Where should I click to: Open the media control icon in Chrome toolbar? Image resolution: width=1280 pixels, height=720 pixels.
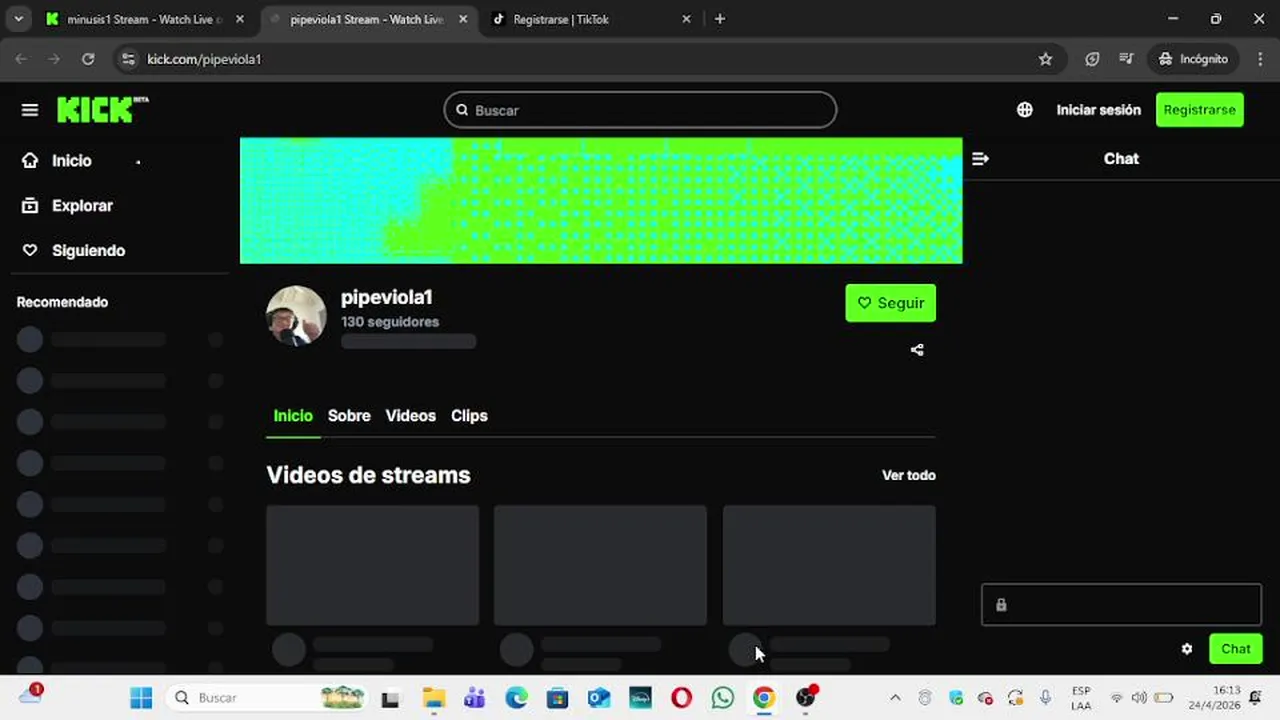(x=1127, y=59)
